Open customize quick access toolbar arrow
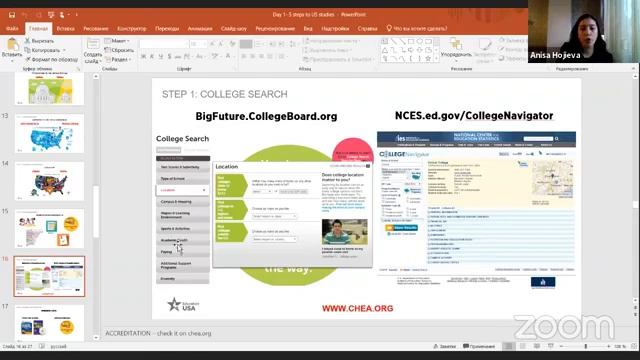Viewport: 640px width, 360px height. coord(76,15)
